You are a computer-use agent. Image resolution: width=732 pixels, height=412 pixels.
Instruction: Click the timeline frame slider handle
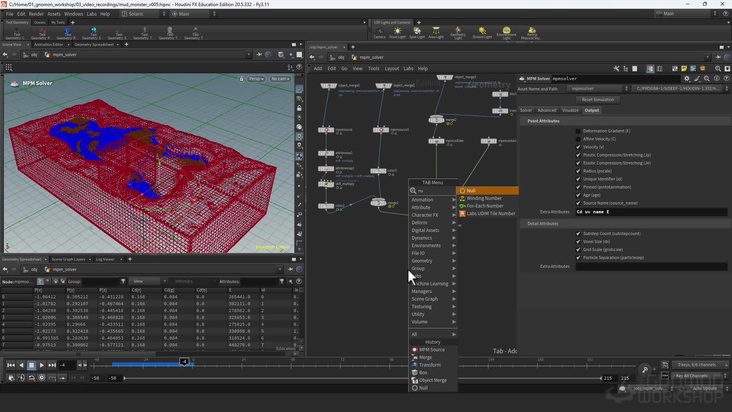pyautogui.click(x=185, y=362)
